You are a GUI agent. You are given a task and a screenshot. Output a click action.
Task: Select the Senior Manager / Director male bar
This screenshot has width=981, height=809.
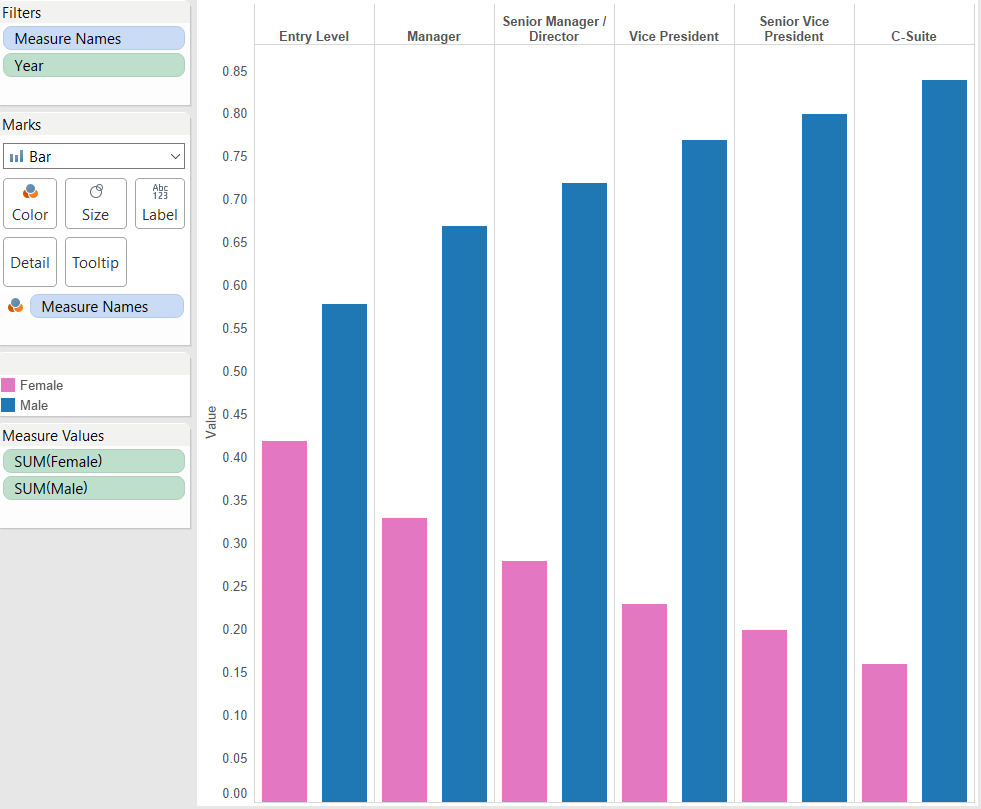(x=585, y=492)
